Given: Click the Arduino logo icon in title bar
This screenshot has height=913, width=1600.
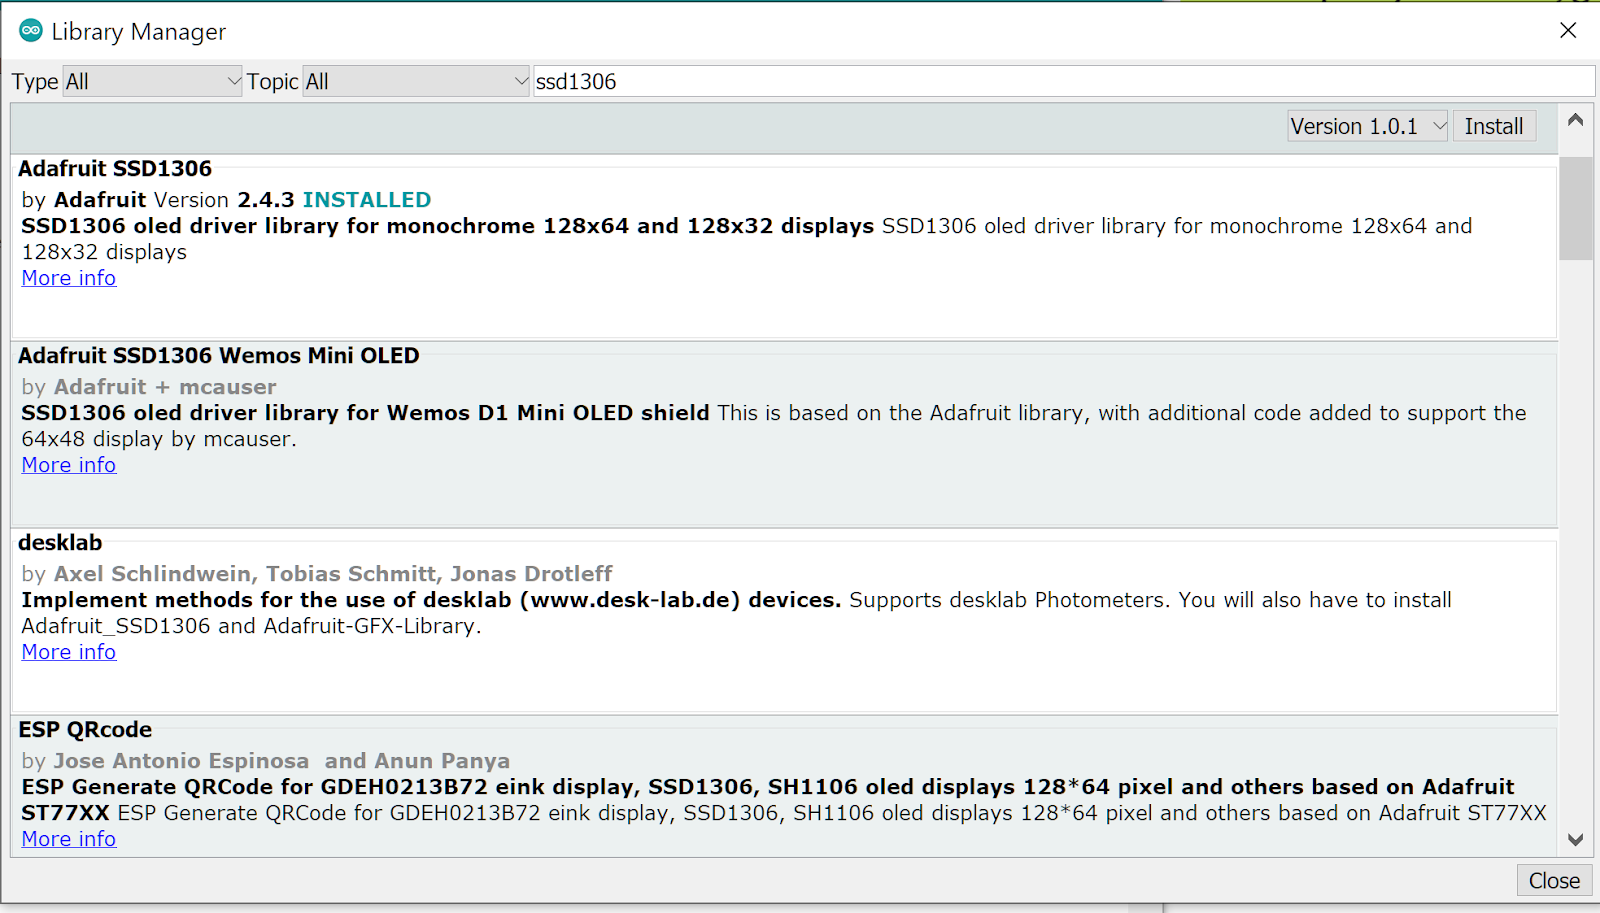Looking at the screenshot, I should (31, 31).
